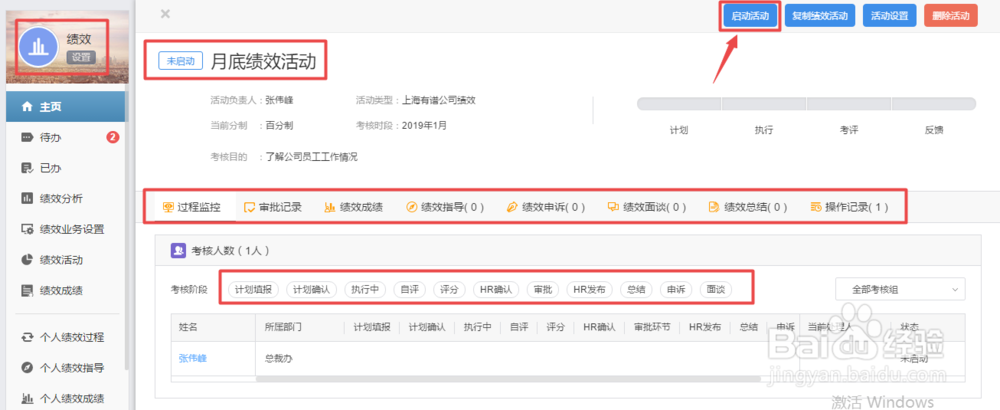This screenshot has height=410, width=1000.
Task: Filter by the 计划确认 stage pill
Action: pos(311,289)
